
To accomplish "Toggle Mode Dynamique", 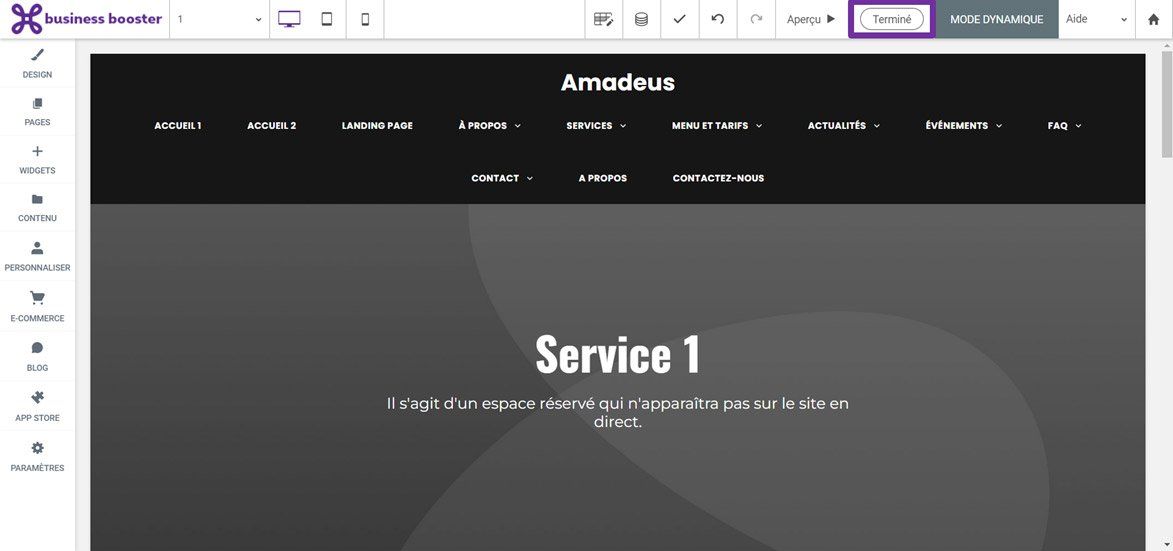I will tap(996, 19).
